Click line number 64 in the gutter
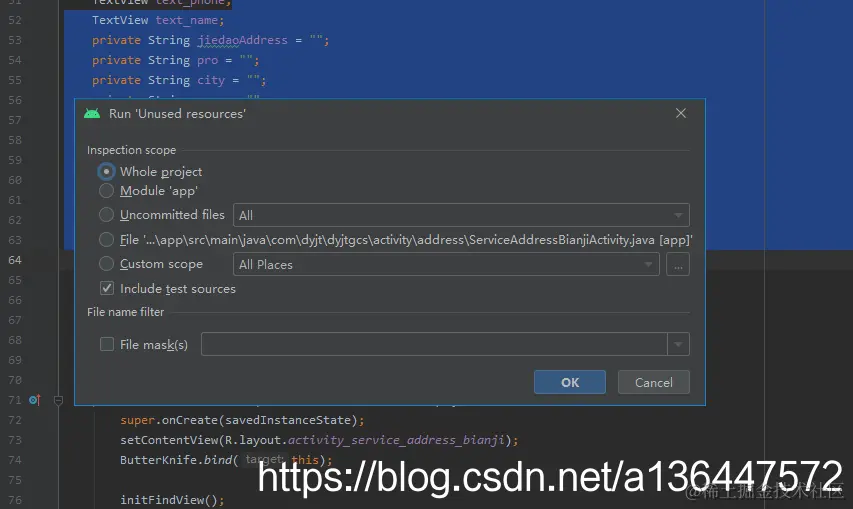This screenshot has height=509, width=853. pyautogui.click(x=15, y=260)
